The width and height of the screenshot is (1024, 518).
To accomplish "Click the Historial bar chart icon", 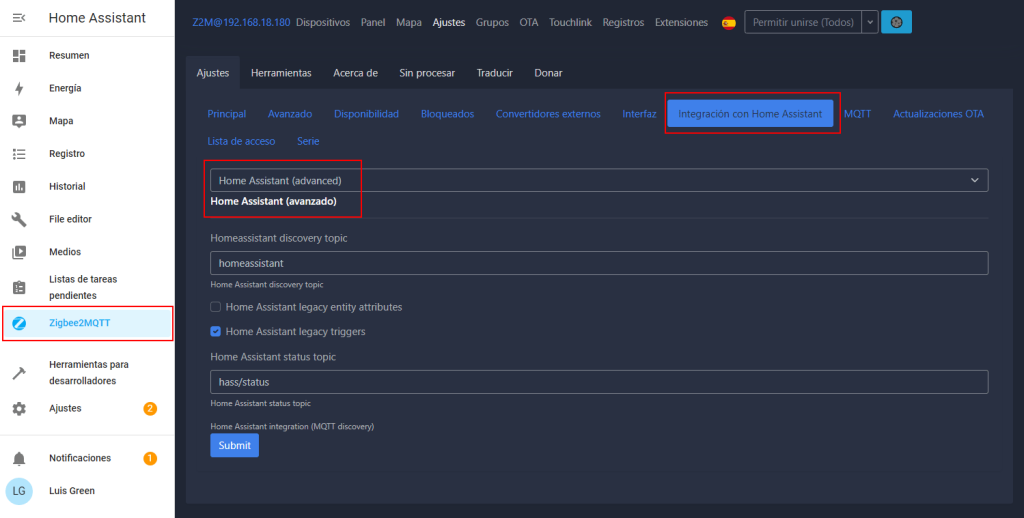I will click(19, 187).
